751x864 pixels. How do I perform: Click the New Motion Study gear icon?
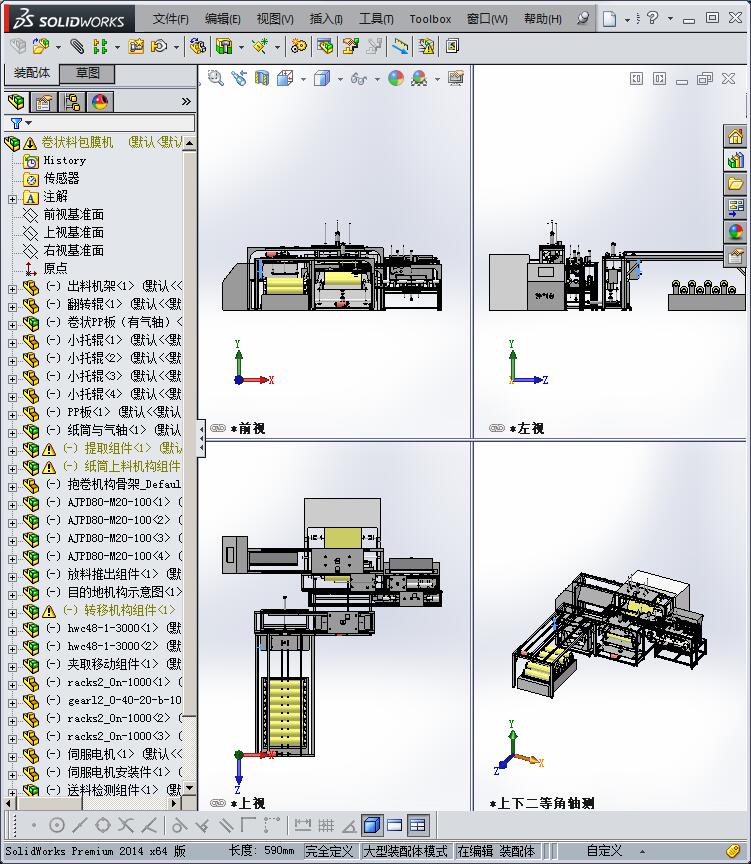[x=299, y=46]
